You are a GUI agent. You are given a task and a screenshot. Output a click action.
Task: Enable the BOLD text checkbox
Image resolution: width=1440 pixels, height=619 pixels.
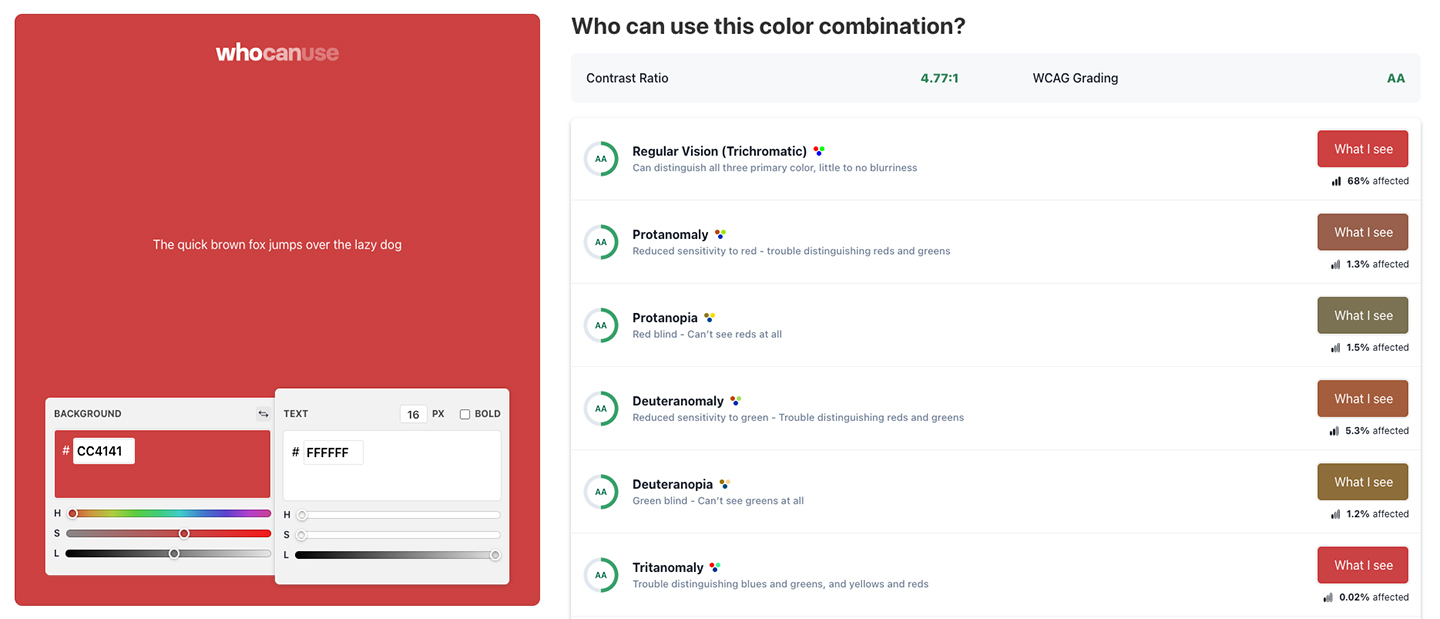(x=465, y=414)
